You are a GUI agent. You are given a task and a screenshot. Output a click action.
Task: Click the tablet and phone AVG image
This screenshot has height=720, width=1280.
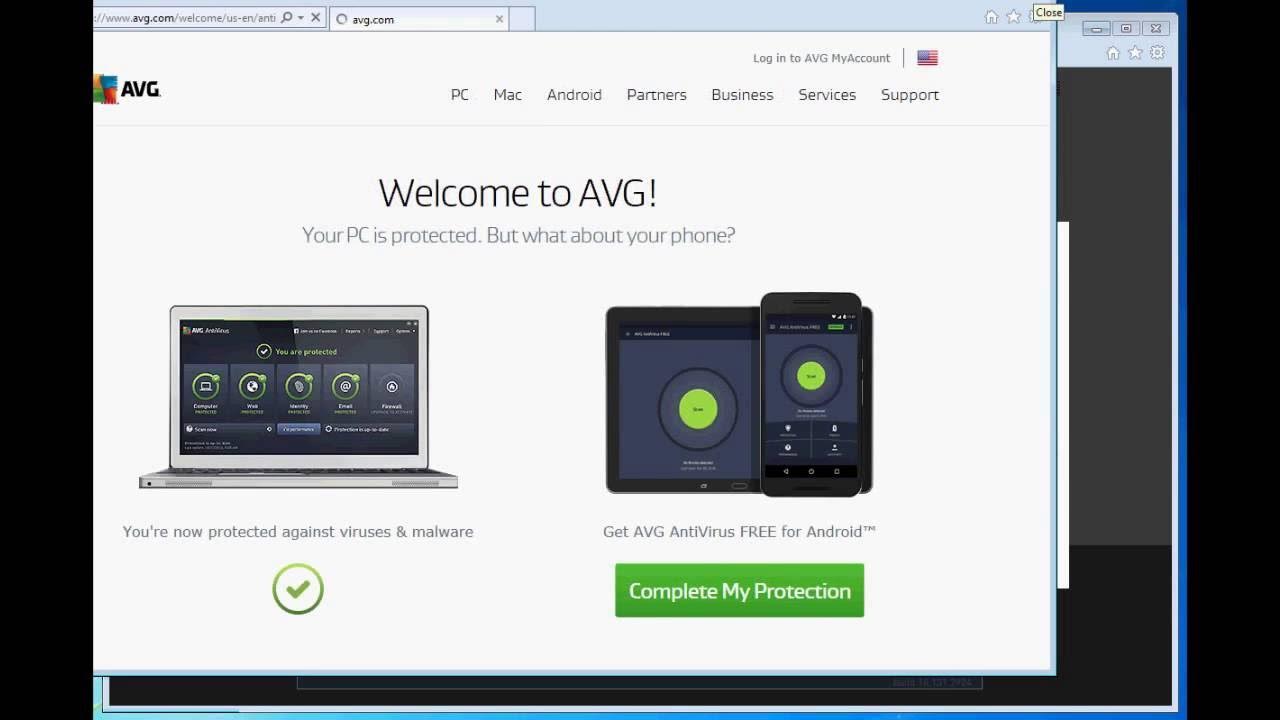[739, 395]
